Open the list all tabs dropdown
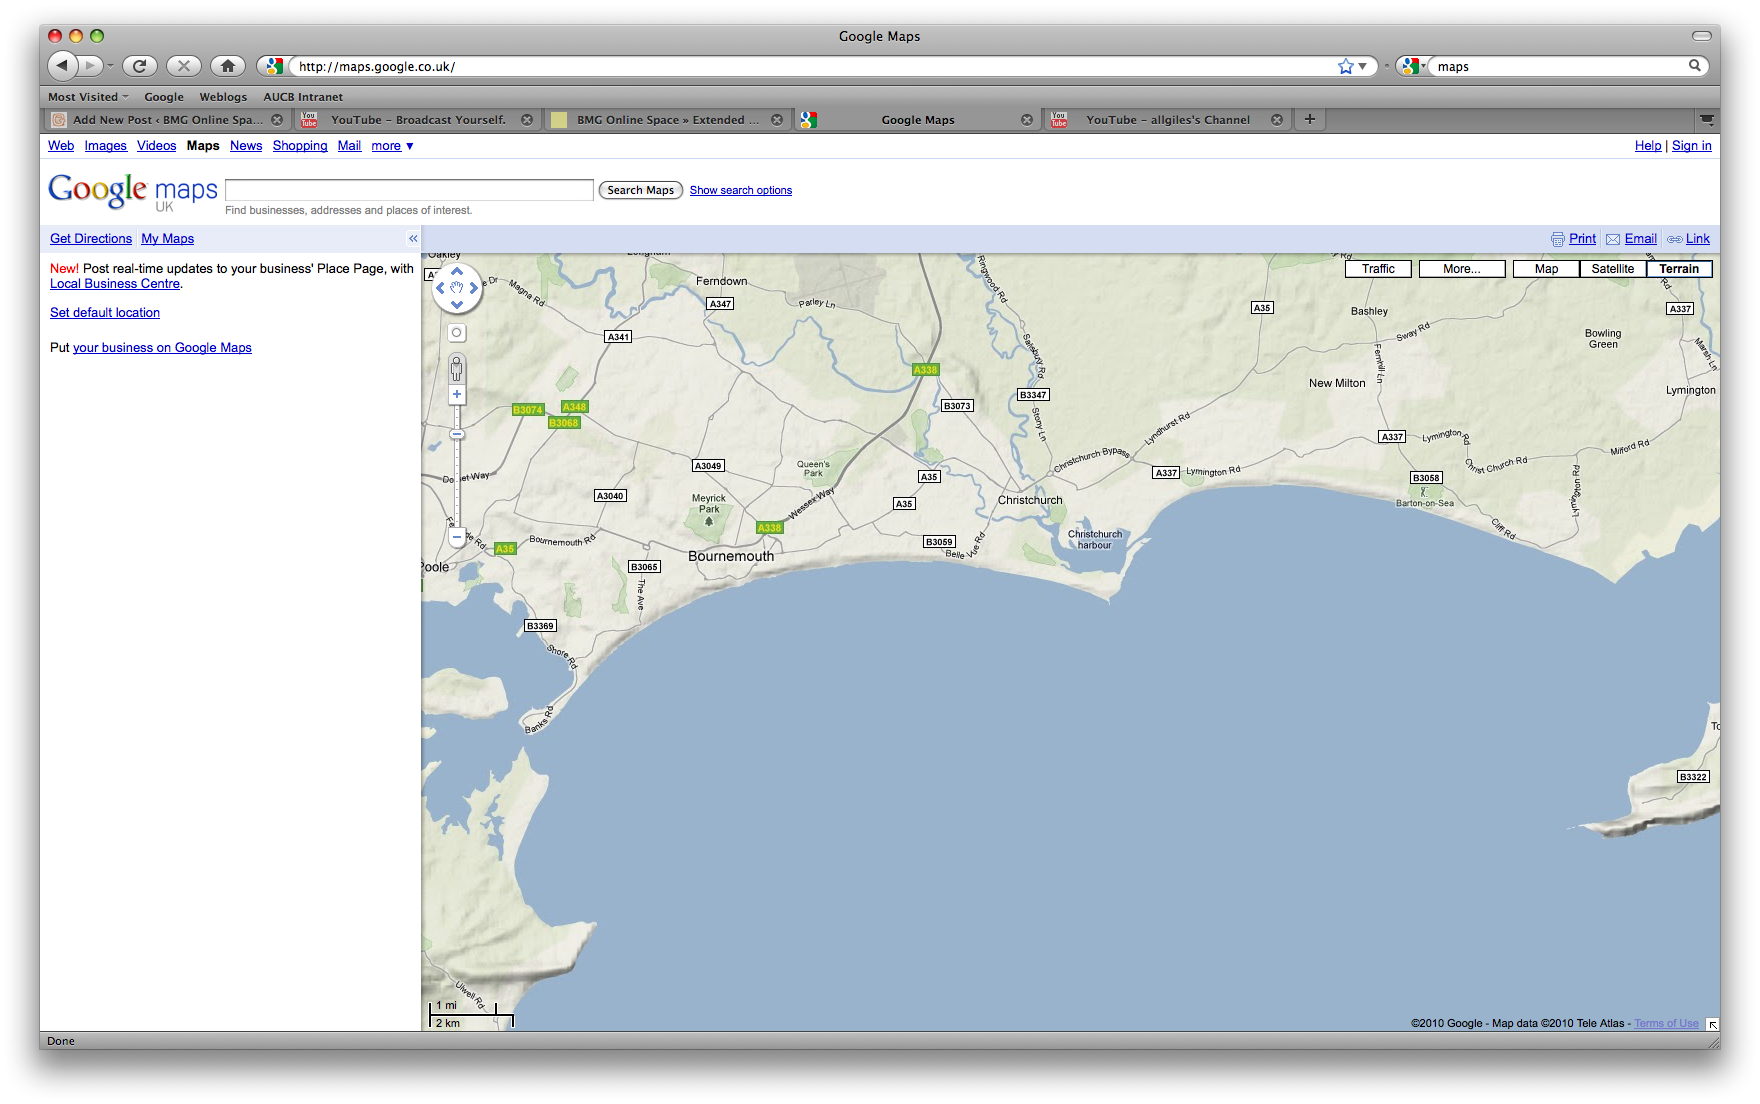 click(x=1706, y=120)
